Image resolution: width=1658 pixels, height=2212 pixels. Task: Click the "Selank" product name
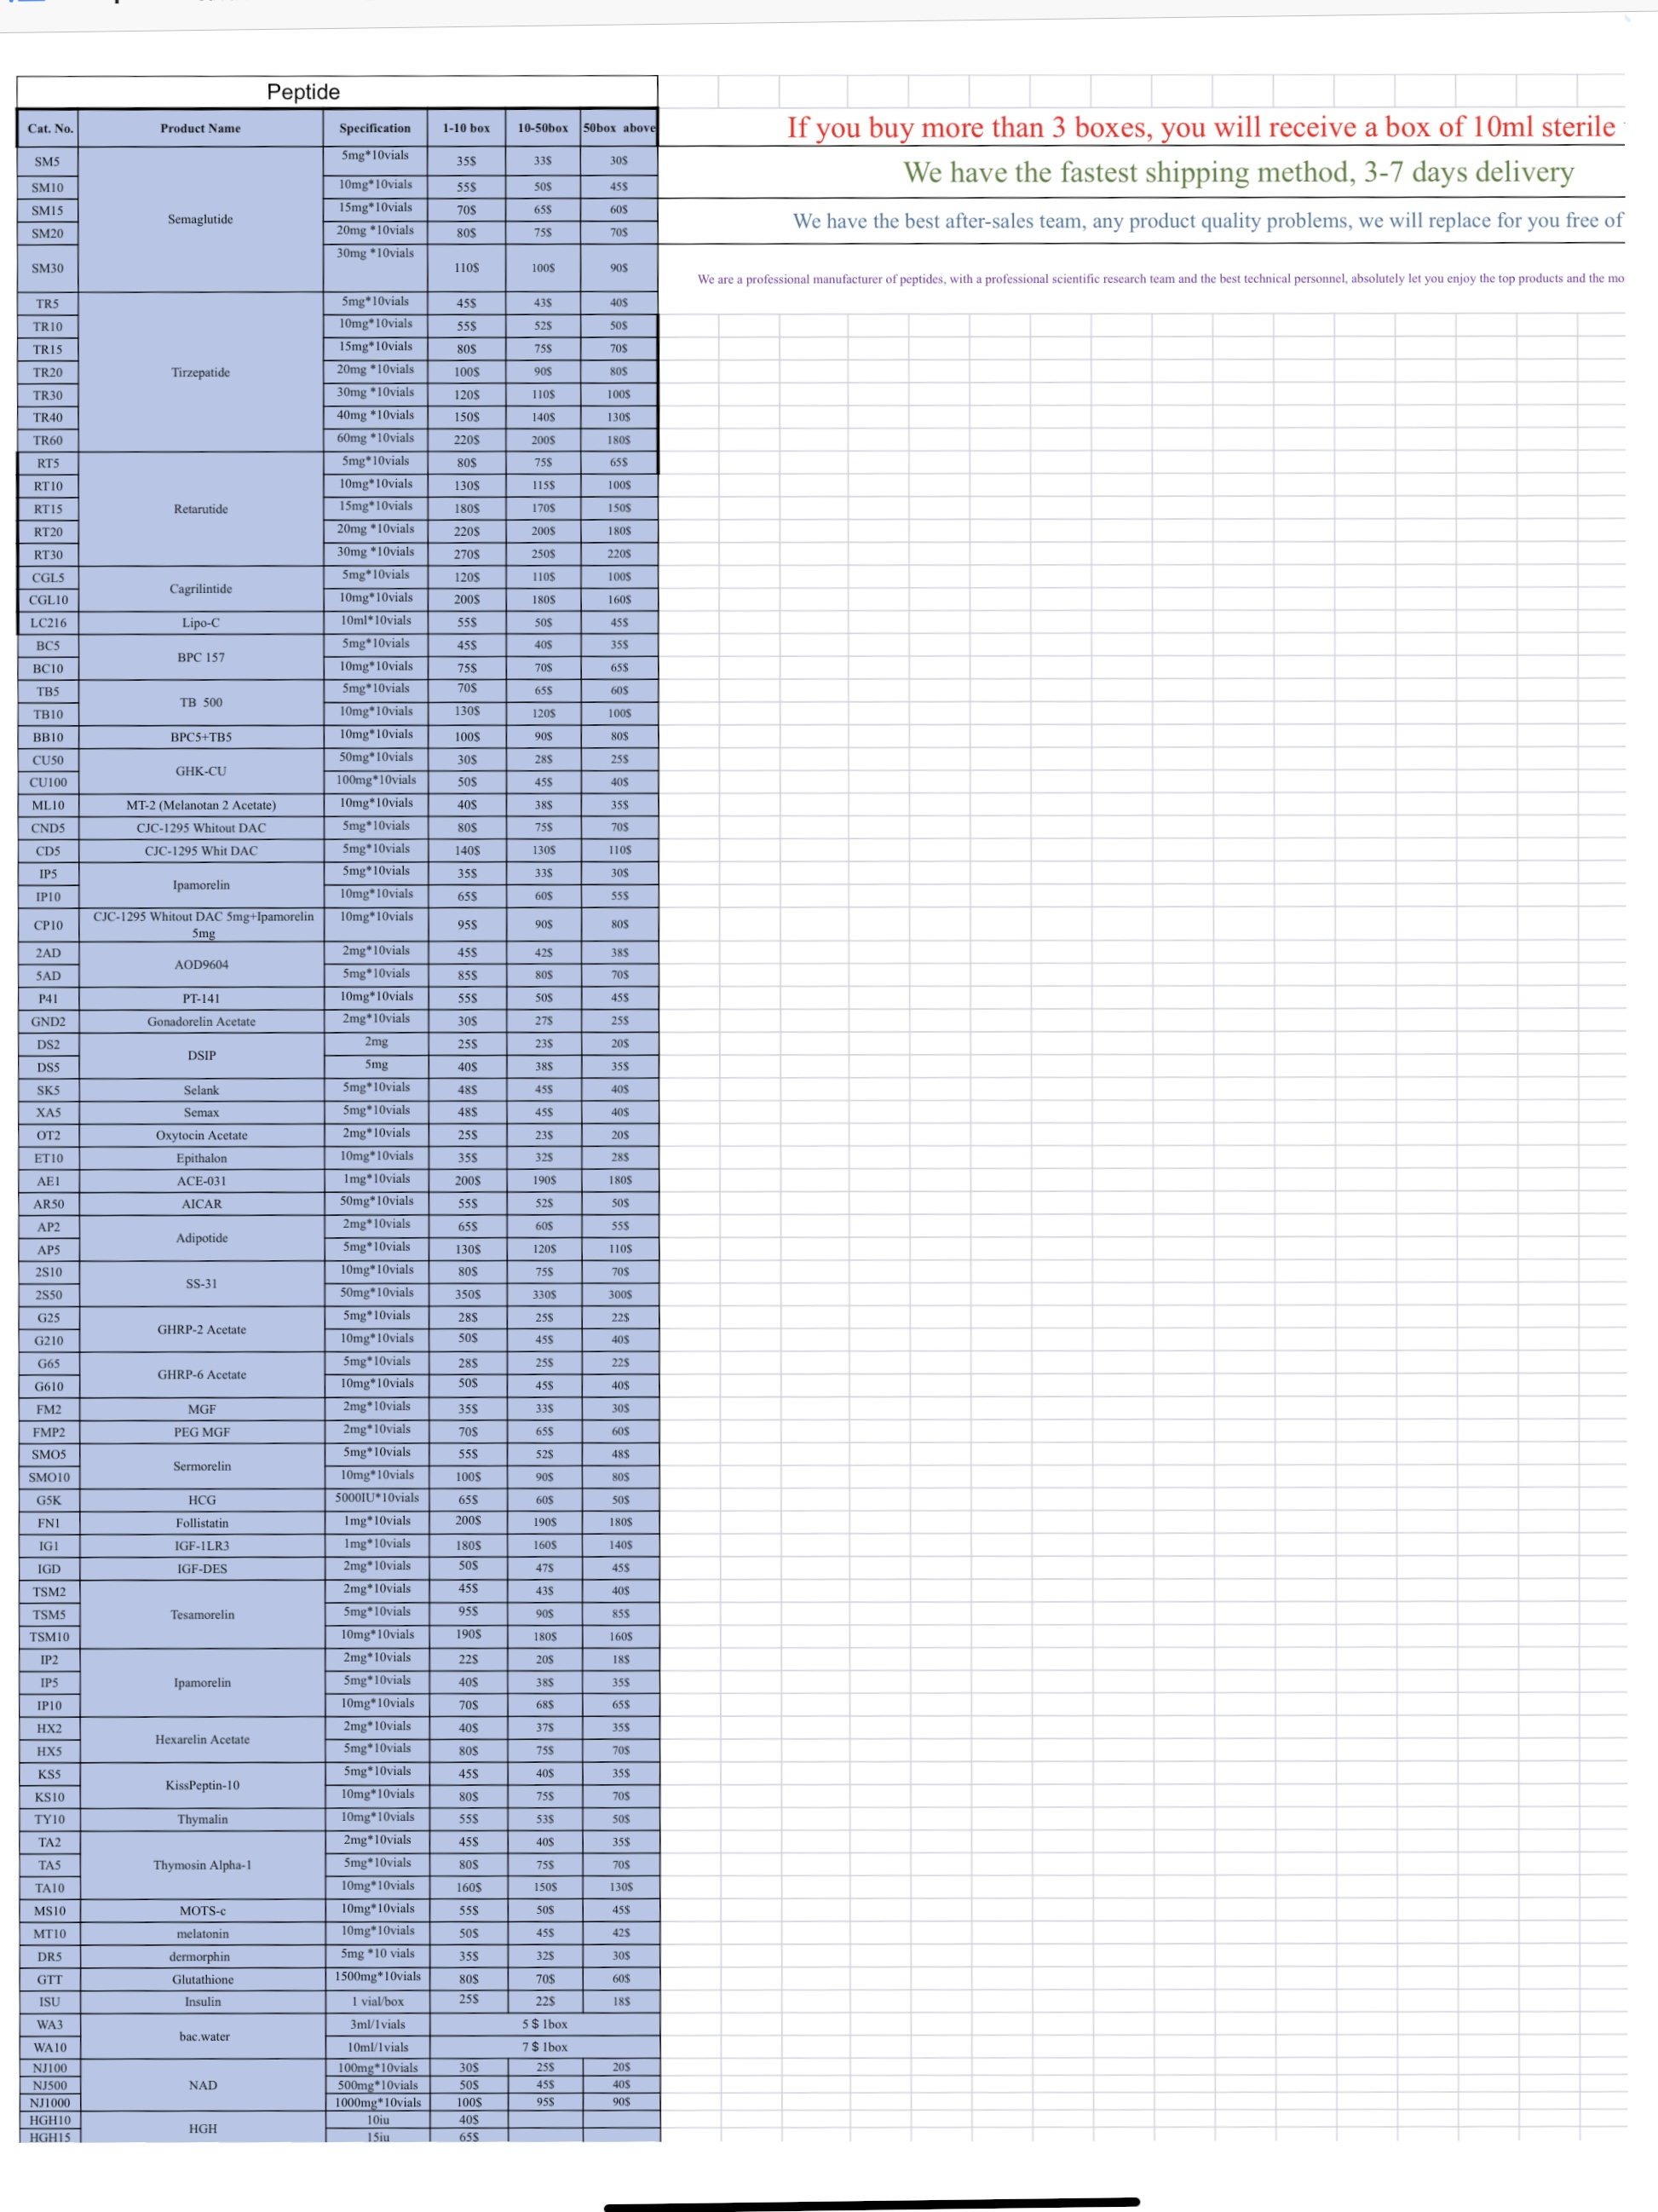click(201, 1090)
